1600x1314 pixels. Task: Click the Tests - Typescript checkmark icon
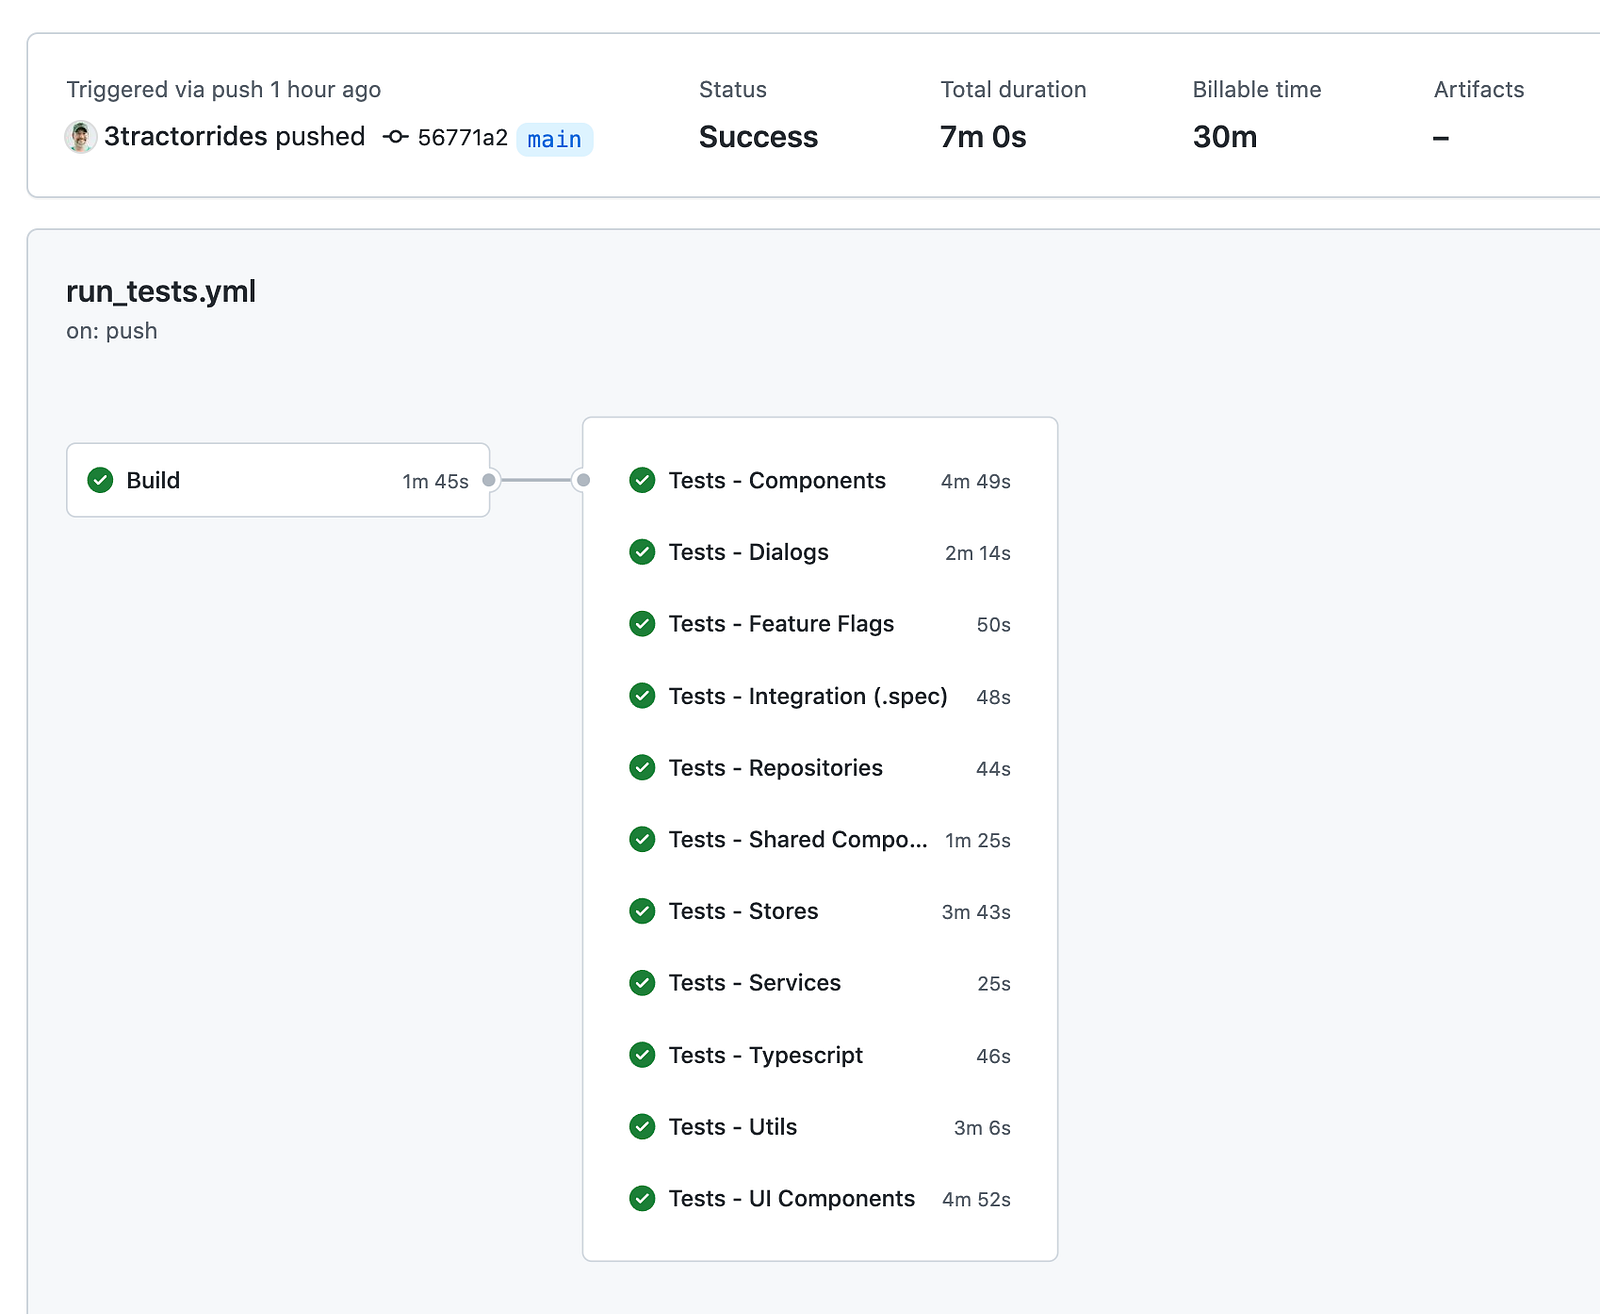point(642,1055)
